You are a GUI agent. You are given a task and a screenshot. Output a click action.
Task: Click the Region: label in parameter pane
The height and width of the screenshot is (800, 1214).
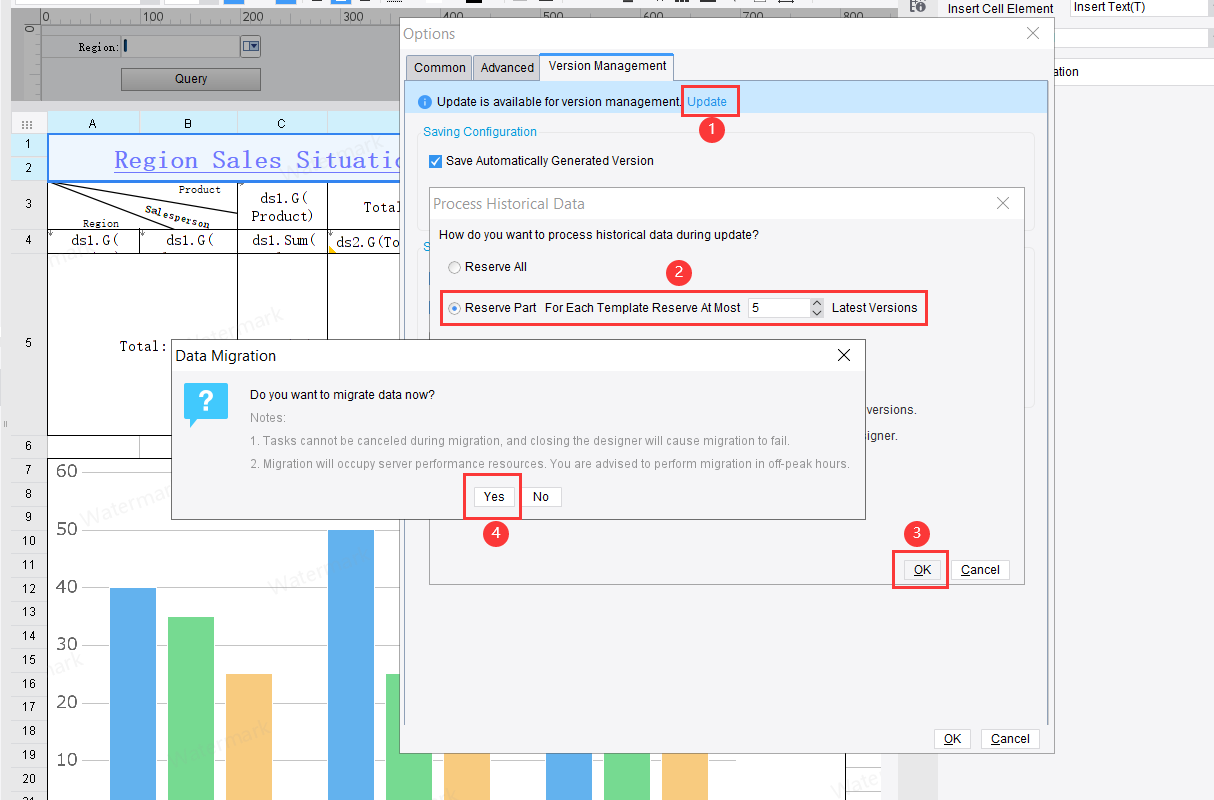(98, 47)
